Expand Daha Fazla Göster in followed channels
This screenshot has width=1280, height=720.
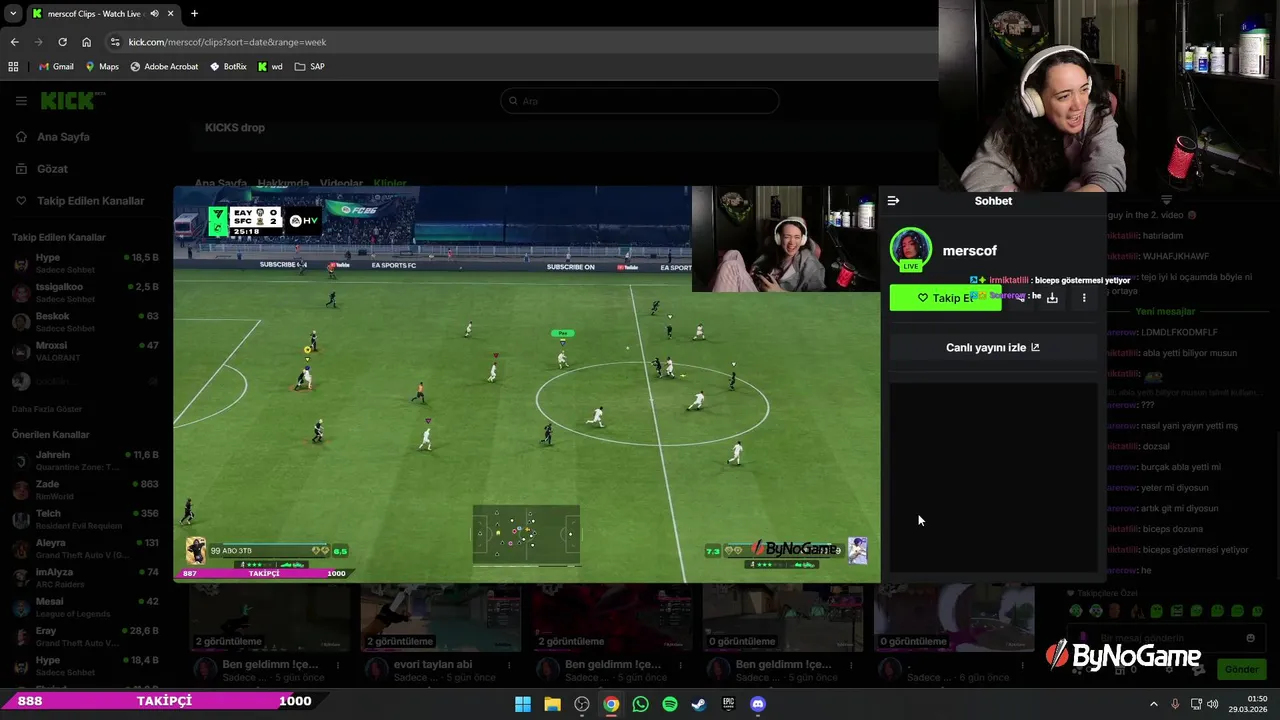point(47,409)
